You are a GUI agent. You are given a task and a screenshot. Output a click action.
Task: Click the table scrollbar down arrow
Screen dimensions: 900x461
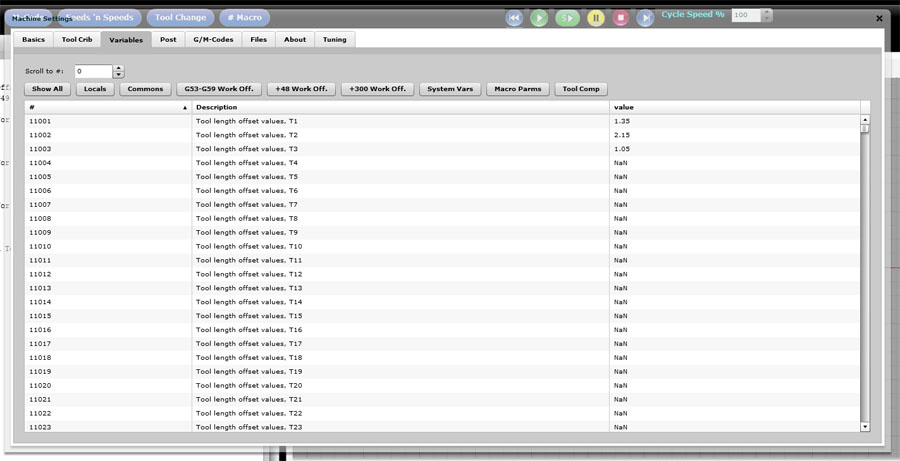[865, 427]
